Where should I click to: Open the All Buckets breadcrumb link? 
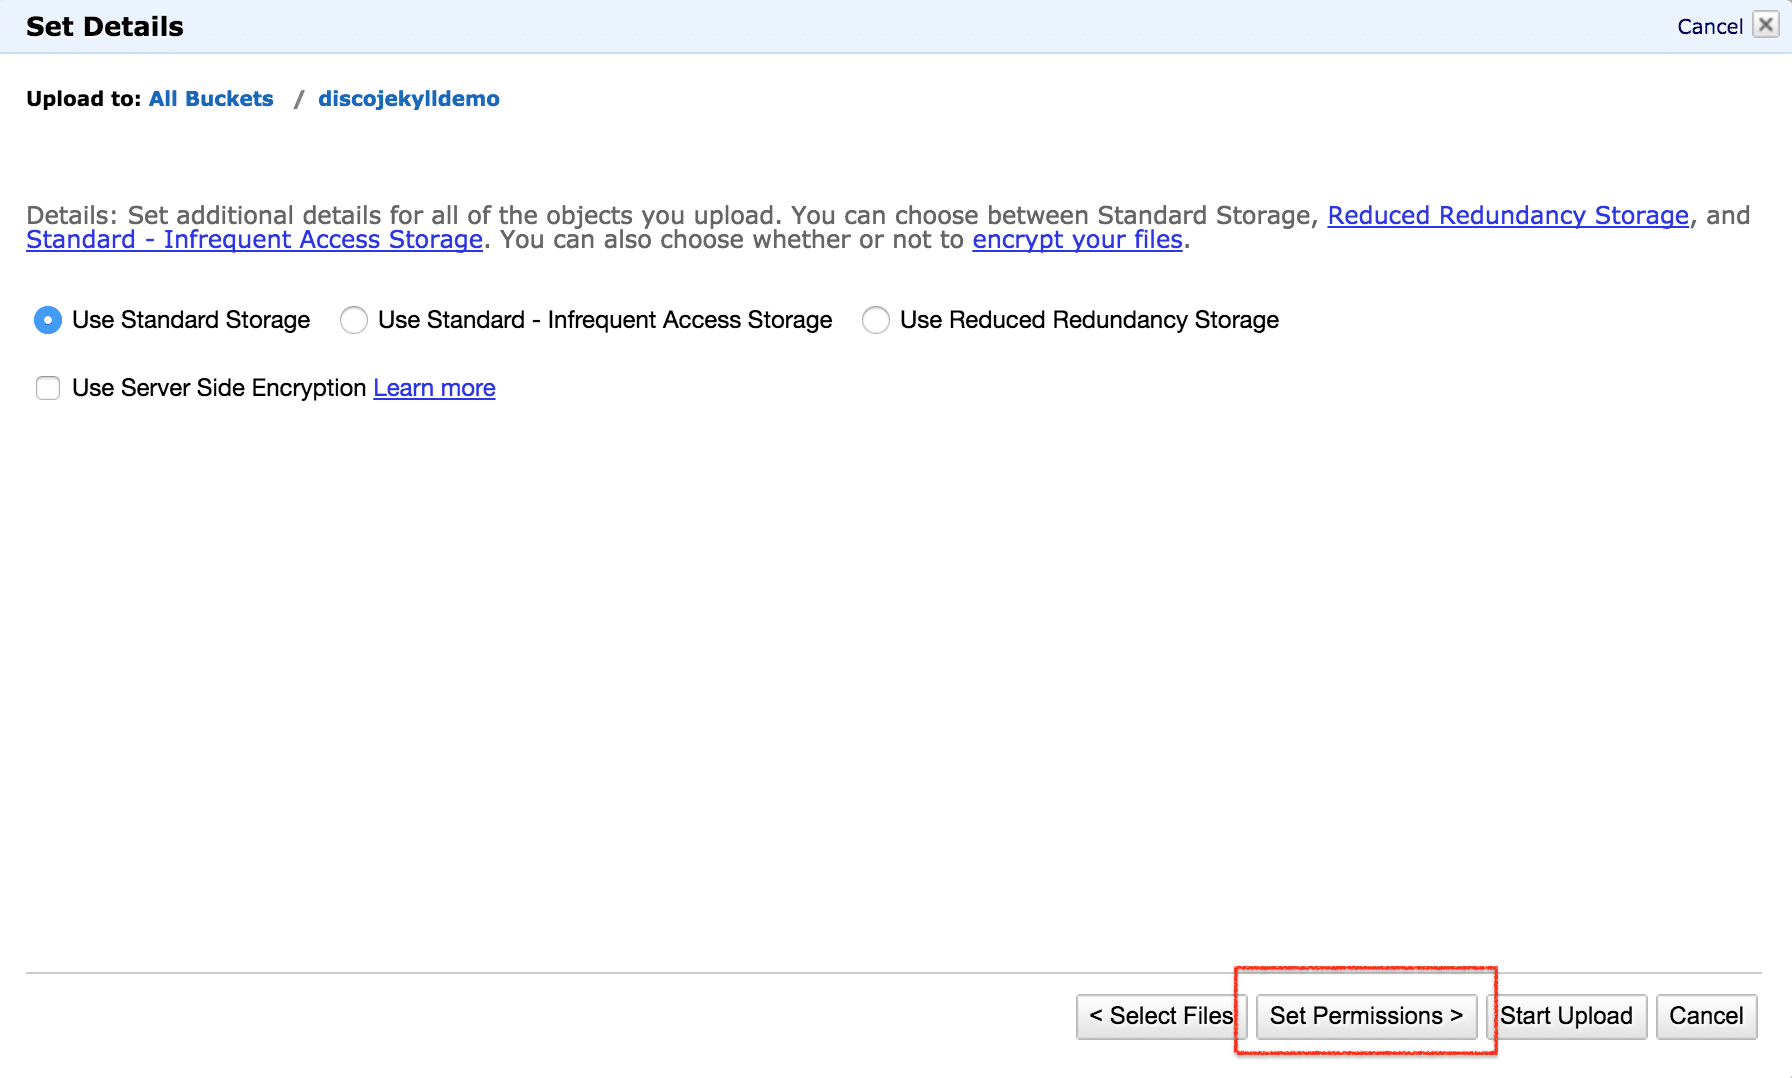pyautogui.click(x=211, y=99)
